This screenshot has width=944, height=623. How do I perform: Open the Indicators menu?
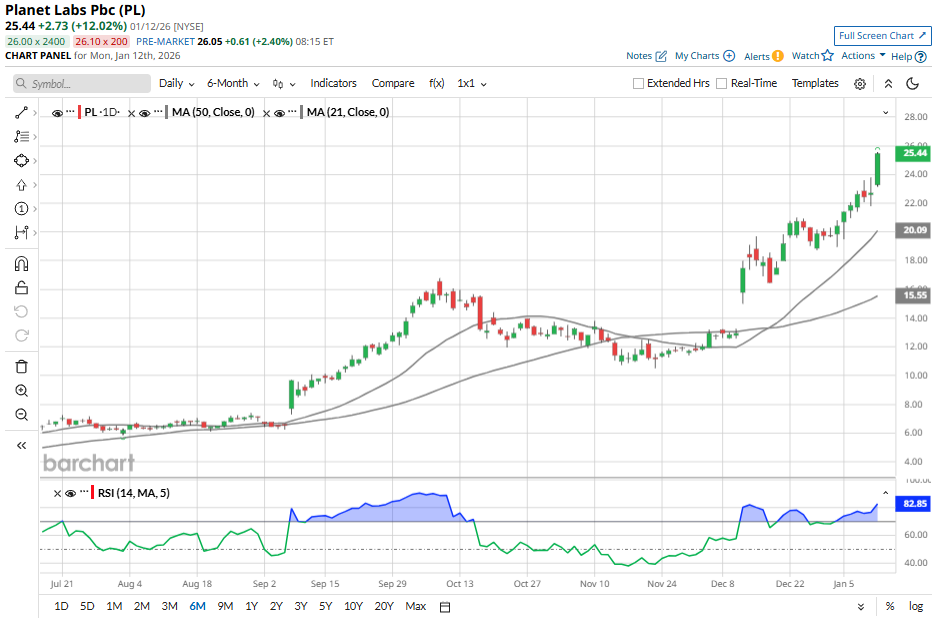click(333, 84)
